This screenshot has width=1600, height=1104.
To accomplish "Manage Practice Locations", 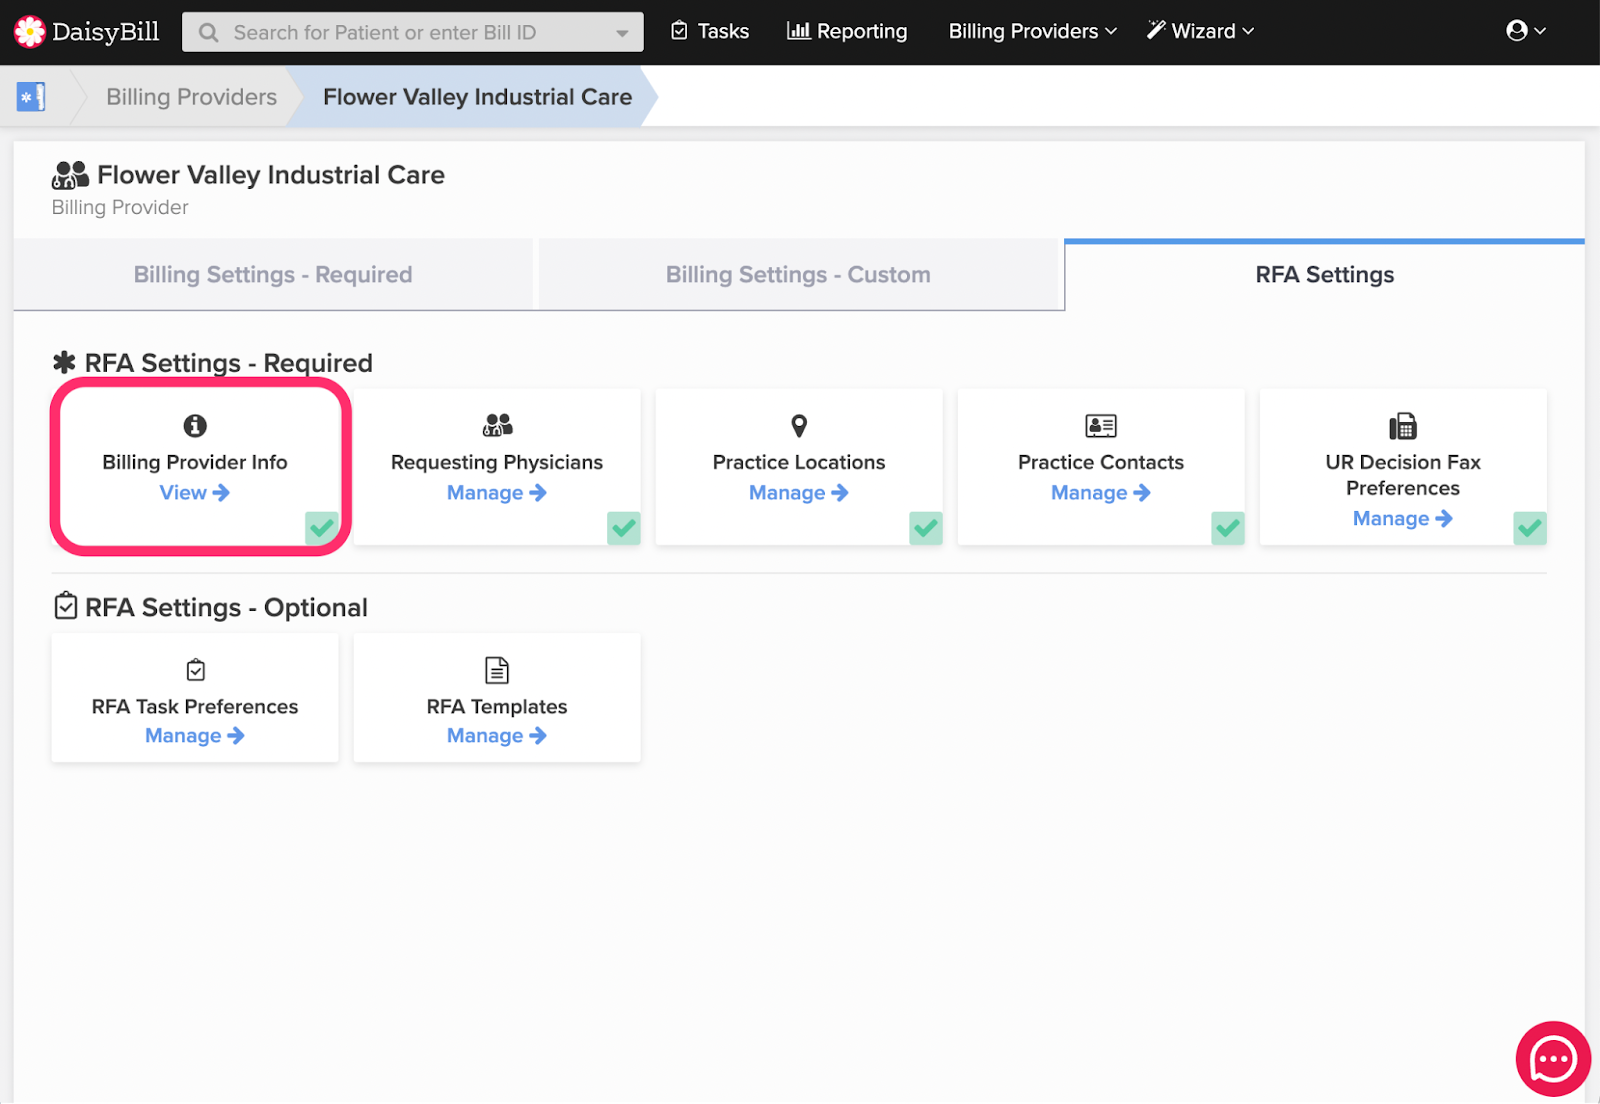I will click(x=799, y=492).
